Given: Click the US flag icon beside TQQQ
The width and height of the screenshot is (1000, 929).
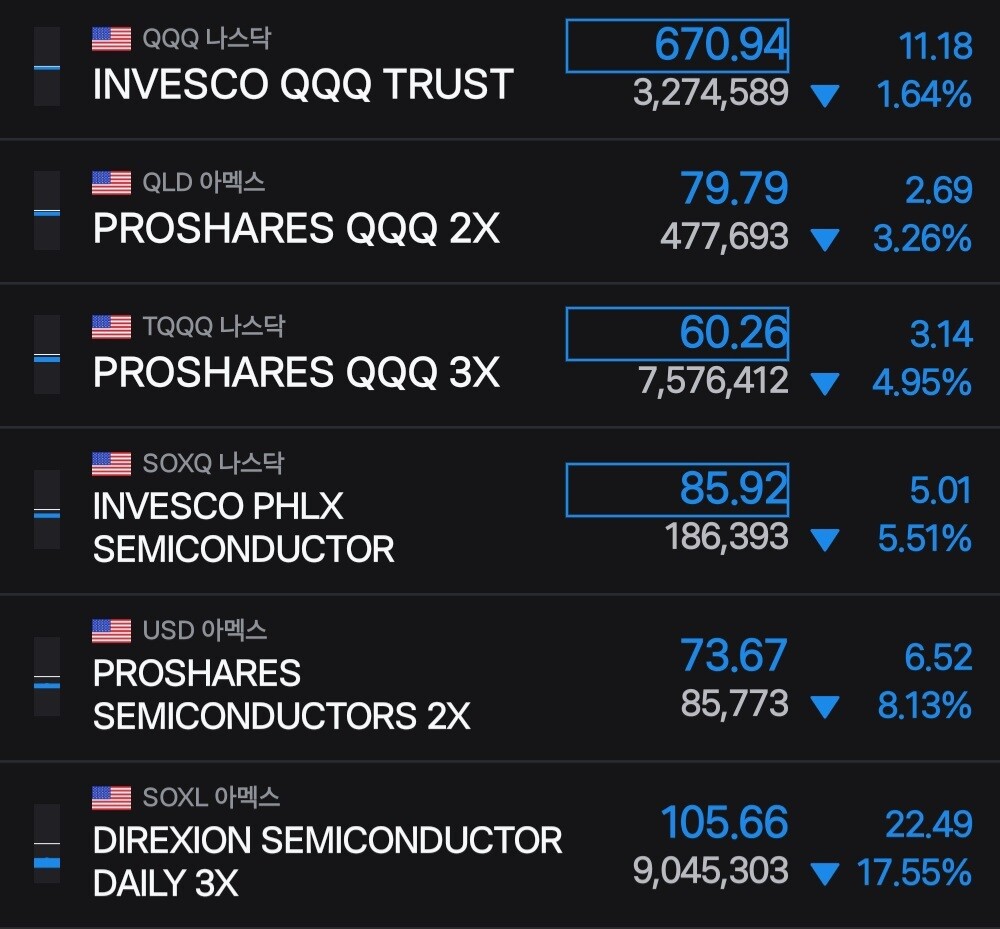Looking at the screenshot, I should (x=112, y=327).
